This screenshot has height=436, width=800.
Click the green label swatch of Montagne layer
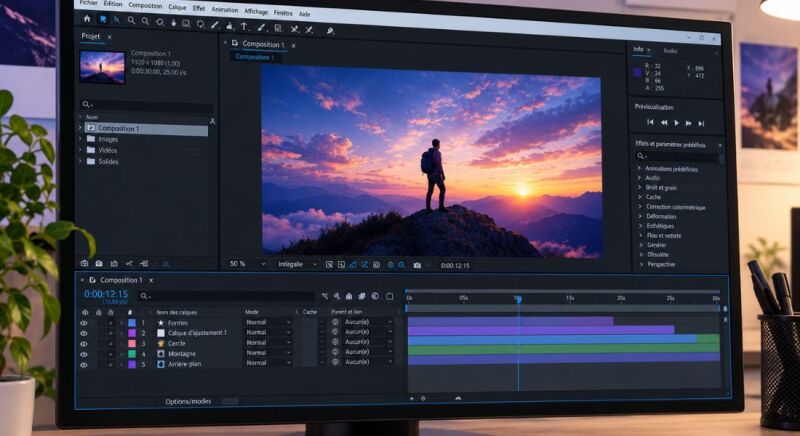(132, 354)
